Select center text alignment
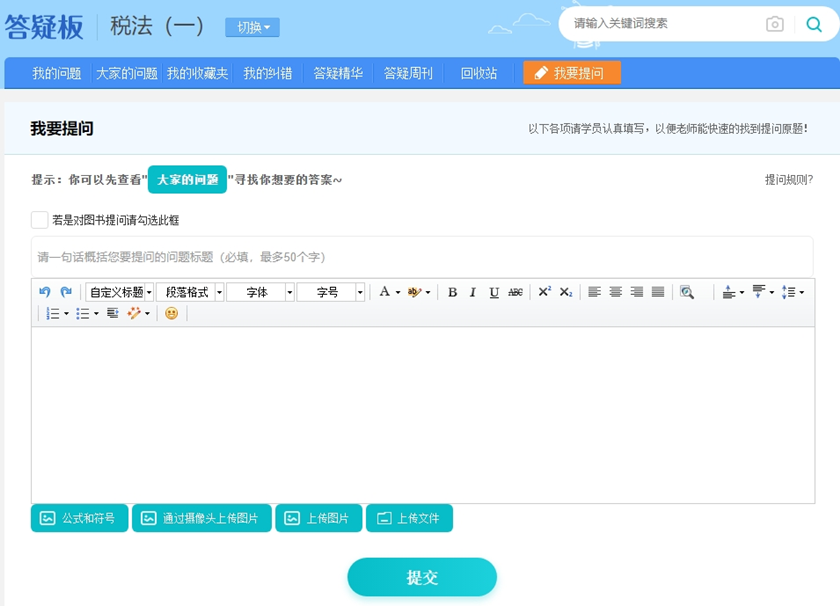The width and height of the screenshot is (840, 606). point(614,292)
